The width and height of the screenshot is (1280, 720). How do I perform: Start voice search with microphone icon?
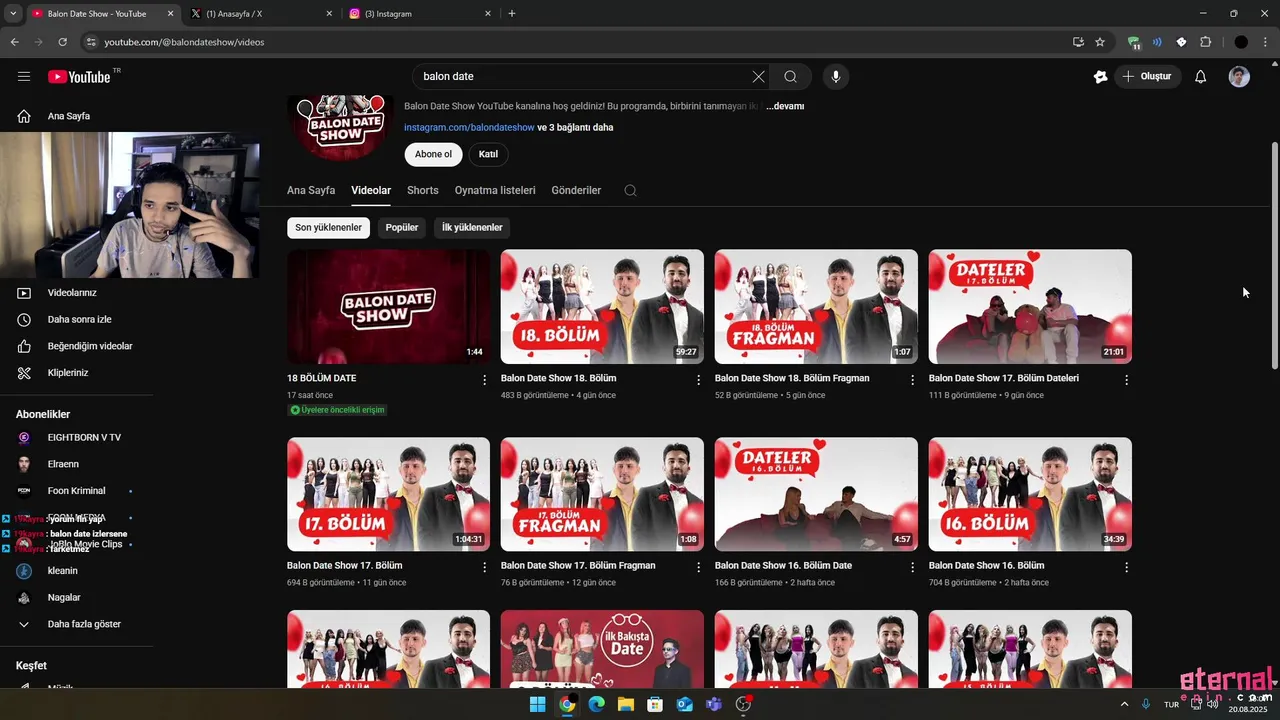click(x=836, y=76)
